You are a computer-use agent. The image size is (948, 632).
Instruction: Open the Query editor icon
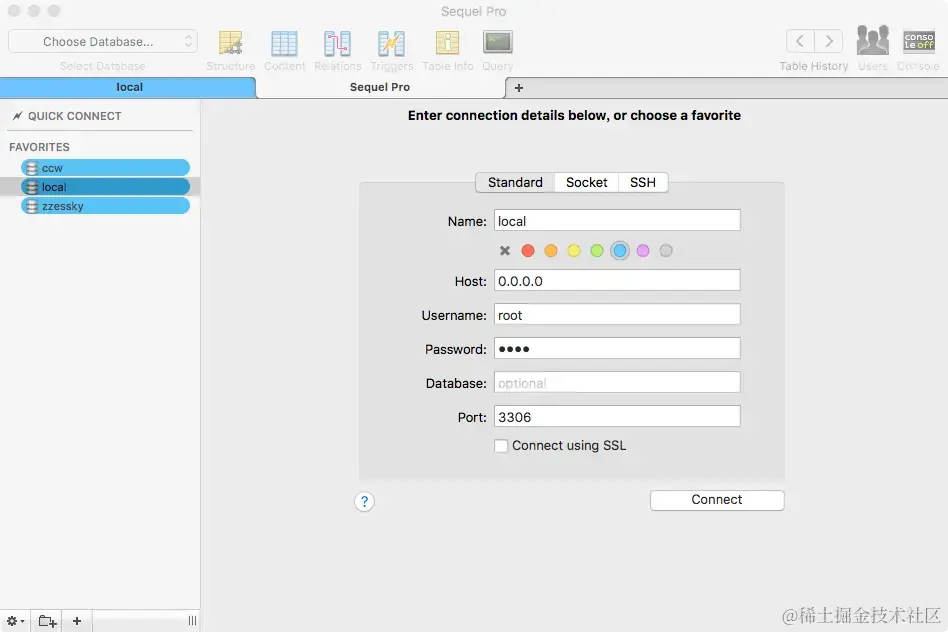498,42
